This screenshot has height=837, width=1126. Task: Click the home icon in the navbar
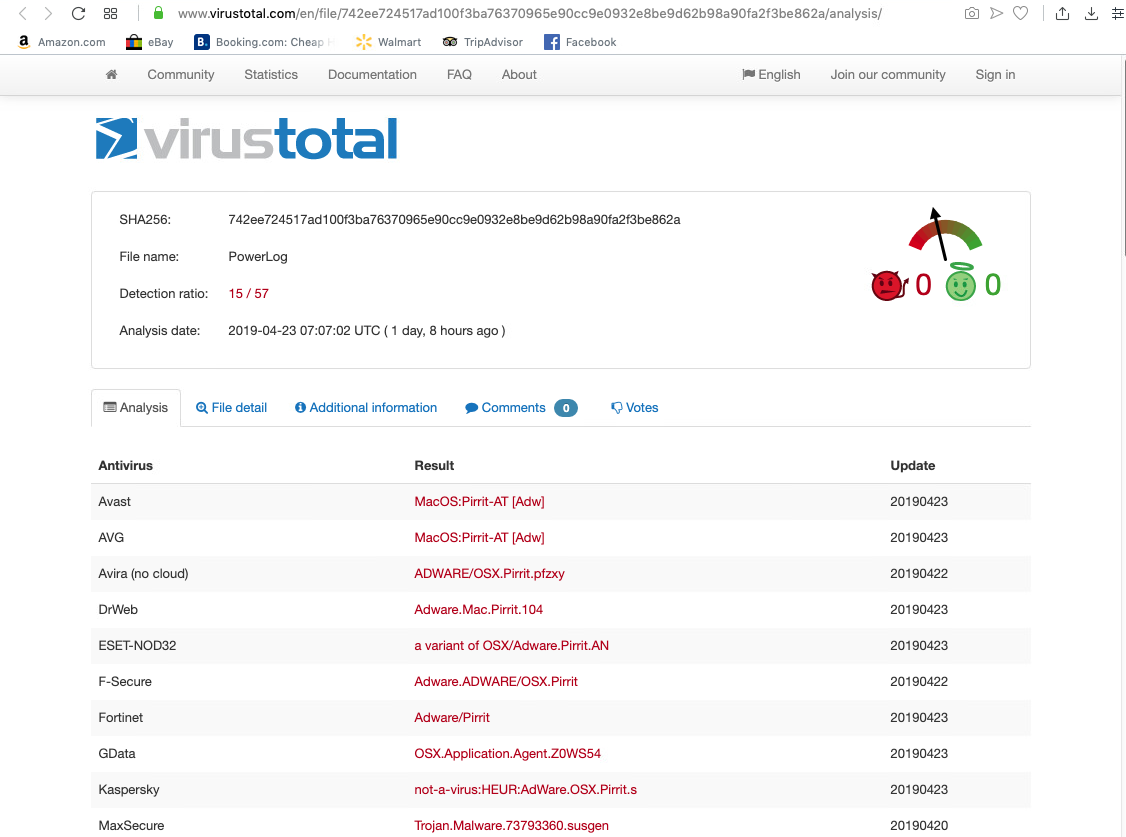click(x=111, y=75)
